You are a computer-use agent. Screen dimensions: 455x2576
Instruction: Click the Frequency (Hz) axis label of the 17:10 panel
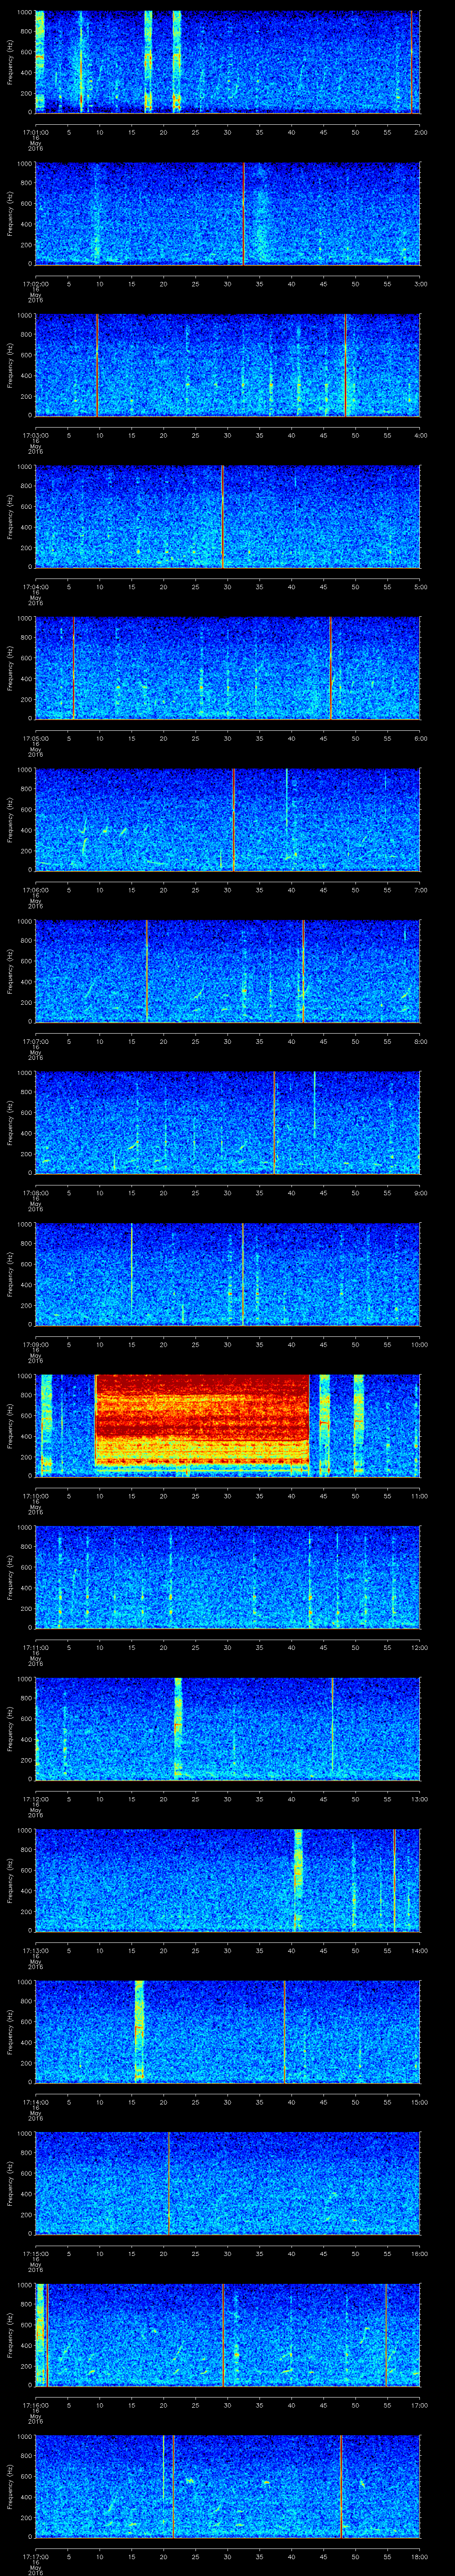[10, 1426]
